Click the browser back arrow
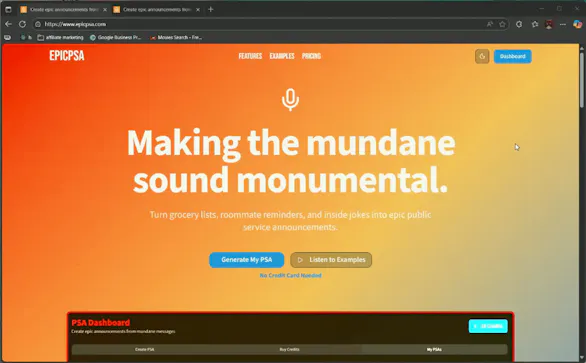The width and height of the screenshot is (586, 363). [8, 24]
